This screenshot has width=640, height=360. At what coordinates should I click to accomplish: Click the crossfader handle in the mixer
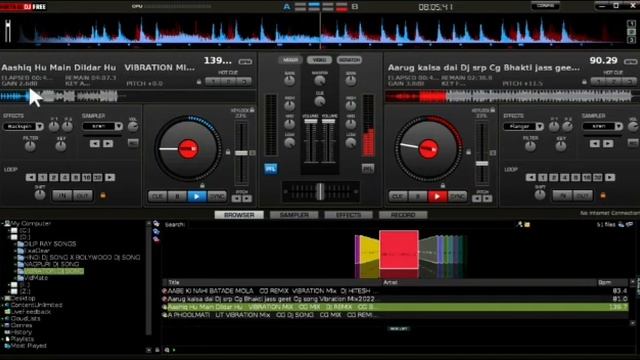tap(320, 191)
